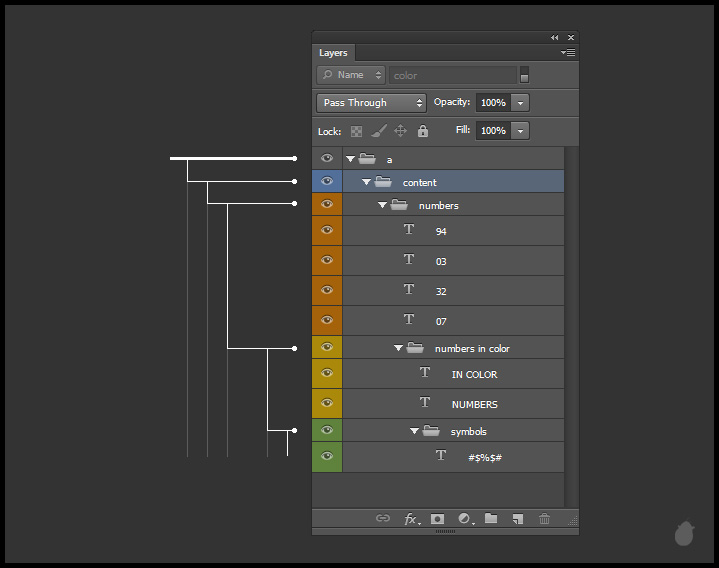Open the Pass Through blend mode dropdown
Viewport: 719px width, 568px height.
tap(371, 103)
